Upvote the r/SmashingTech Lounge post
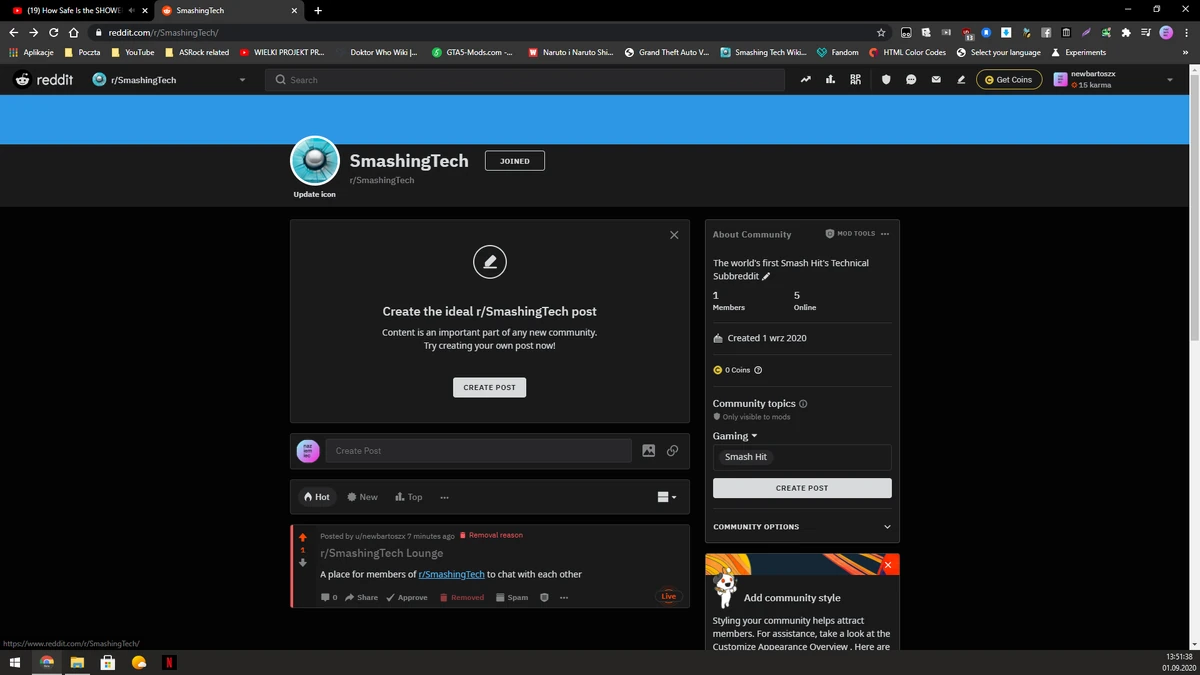This screenshot has height=675, width=1200. pos(302,536)
